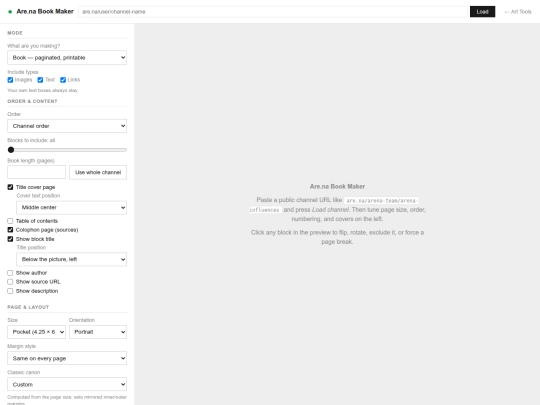
Task: Click the Are.na Book Maker header title
Action: pyautogui.click(x=45, y=11)
